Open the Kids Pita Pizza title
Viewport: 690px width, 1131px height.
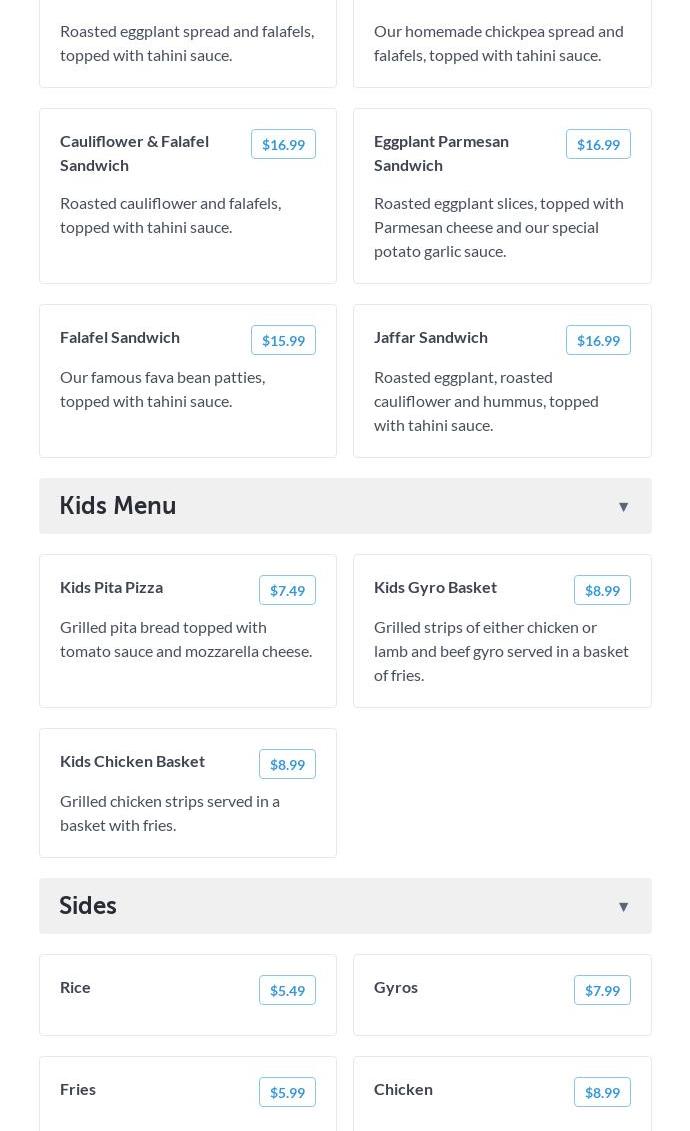111,587
